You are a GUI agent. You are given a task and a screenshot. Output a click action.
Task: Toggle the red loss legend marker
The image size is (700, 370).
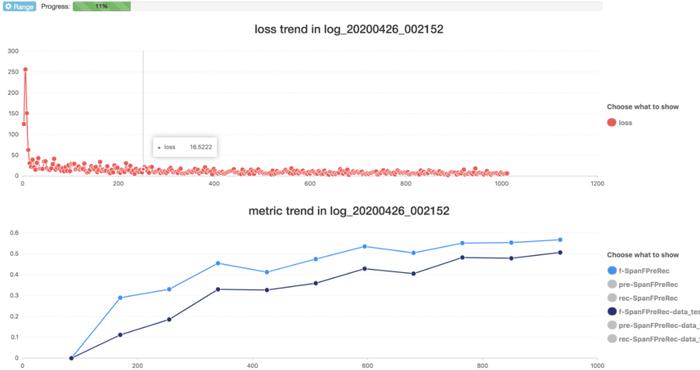click(x=612, y=122)
